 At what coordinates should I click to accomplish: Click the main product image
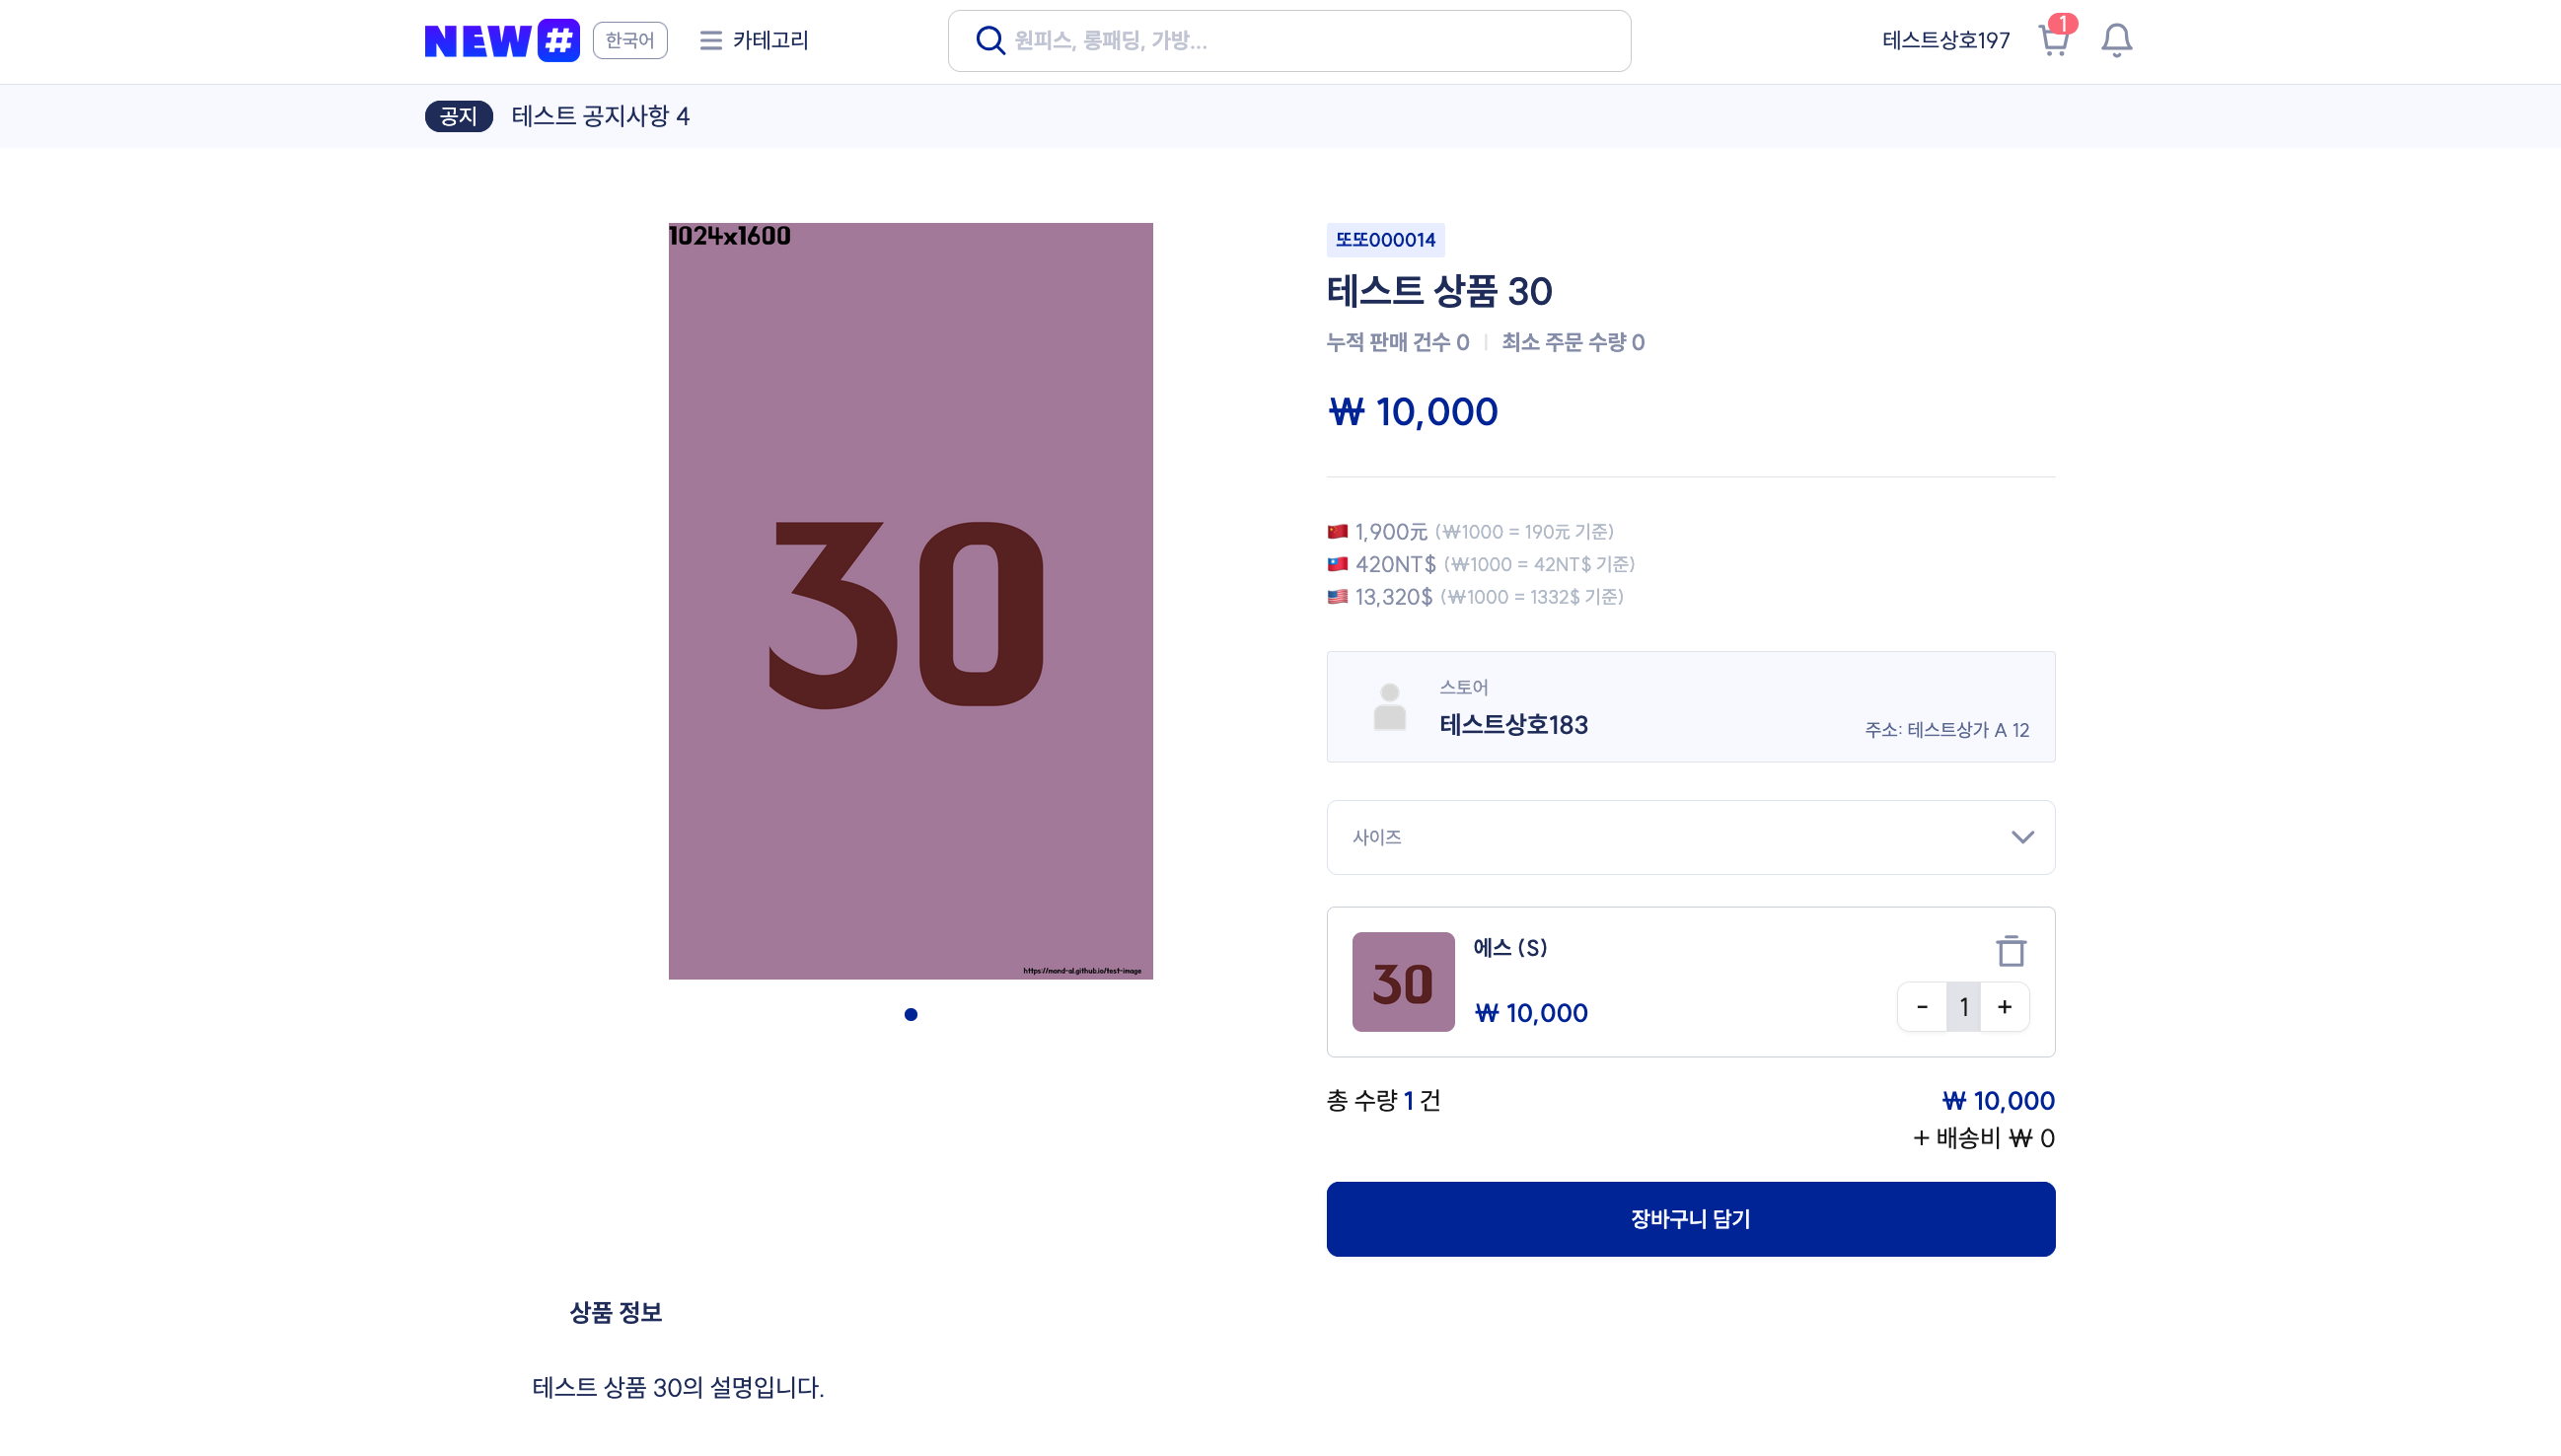(x=910, y=601)
